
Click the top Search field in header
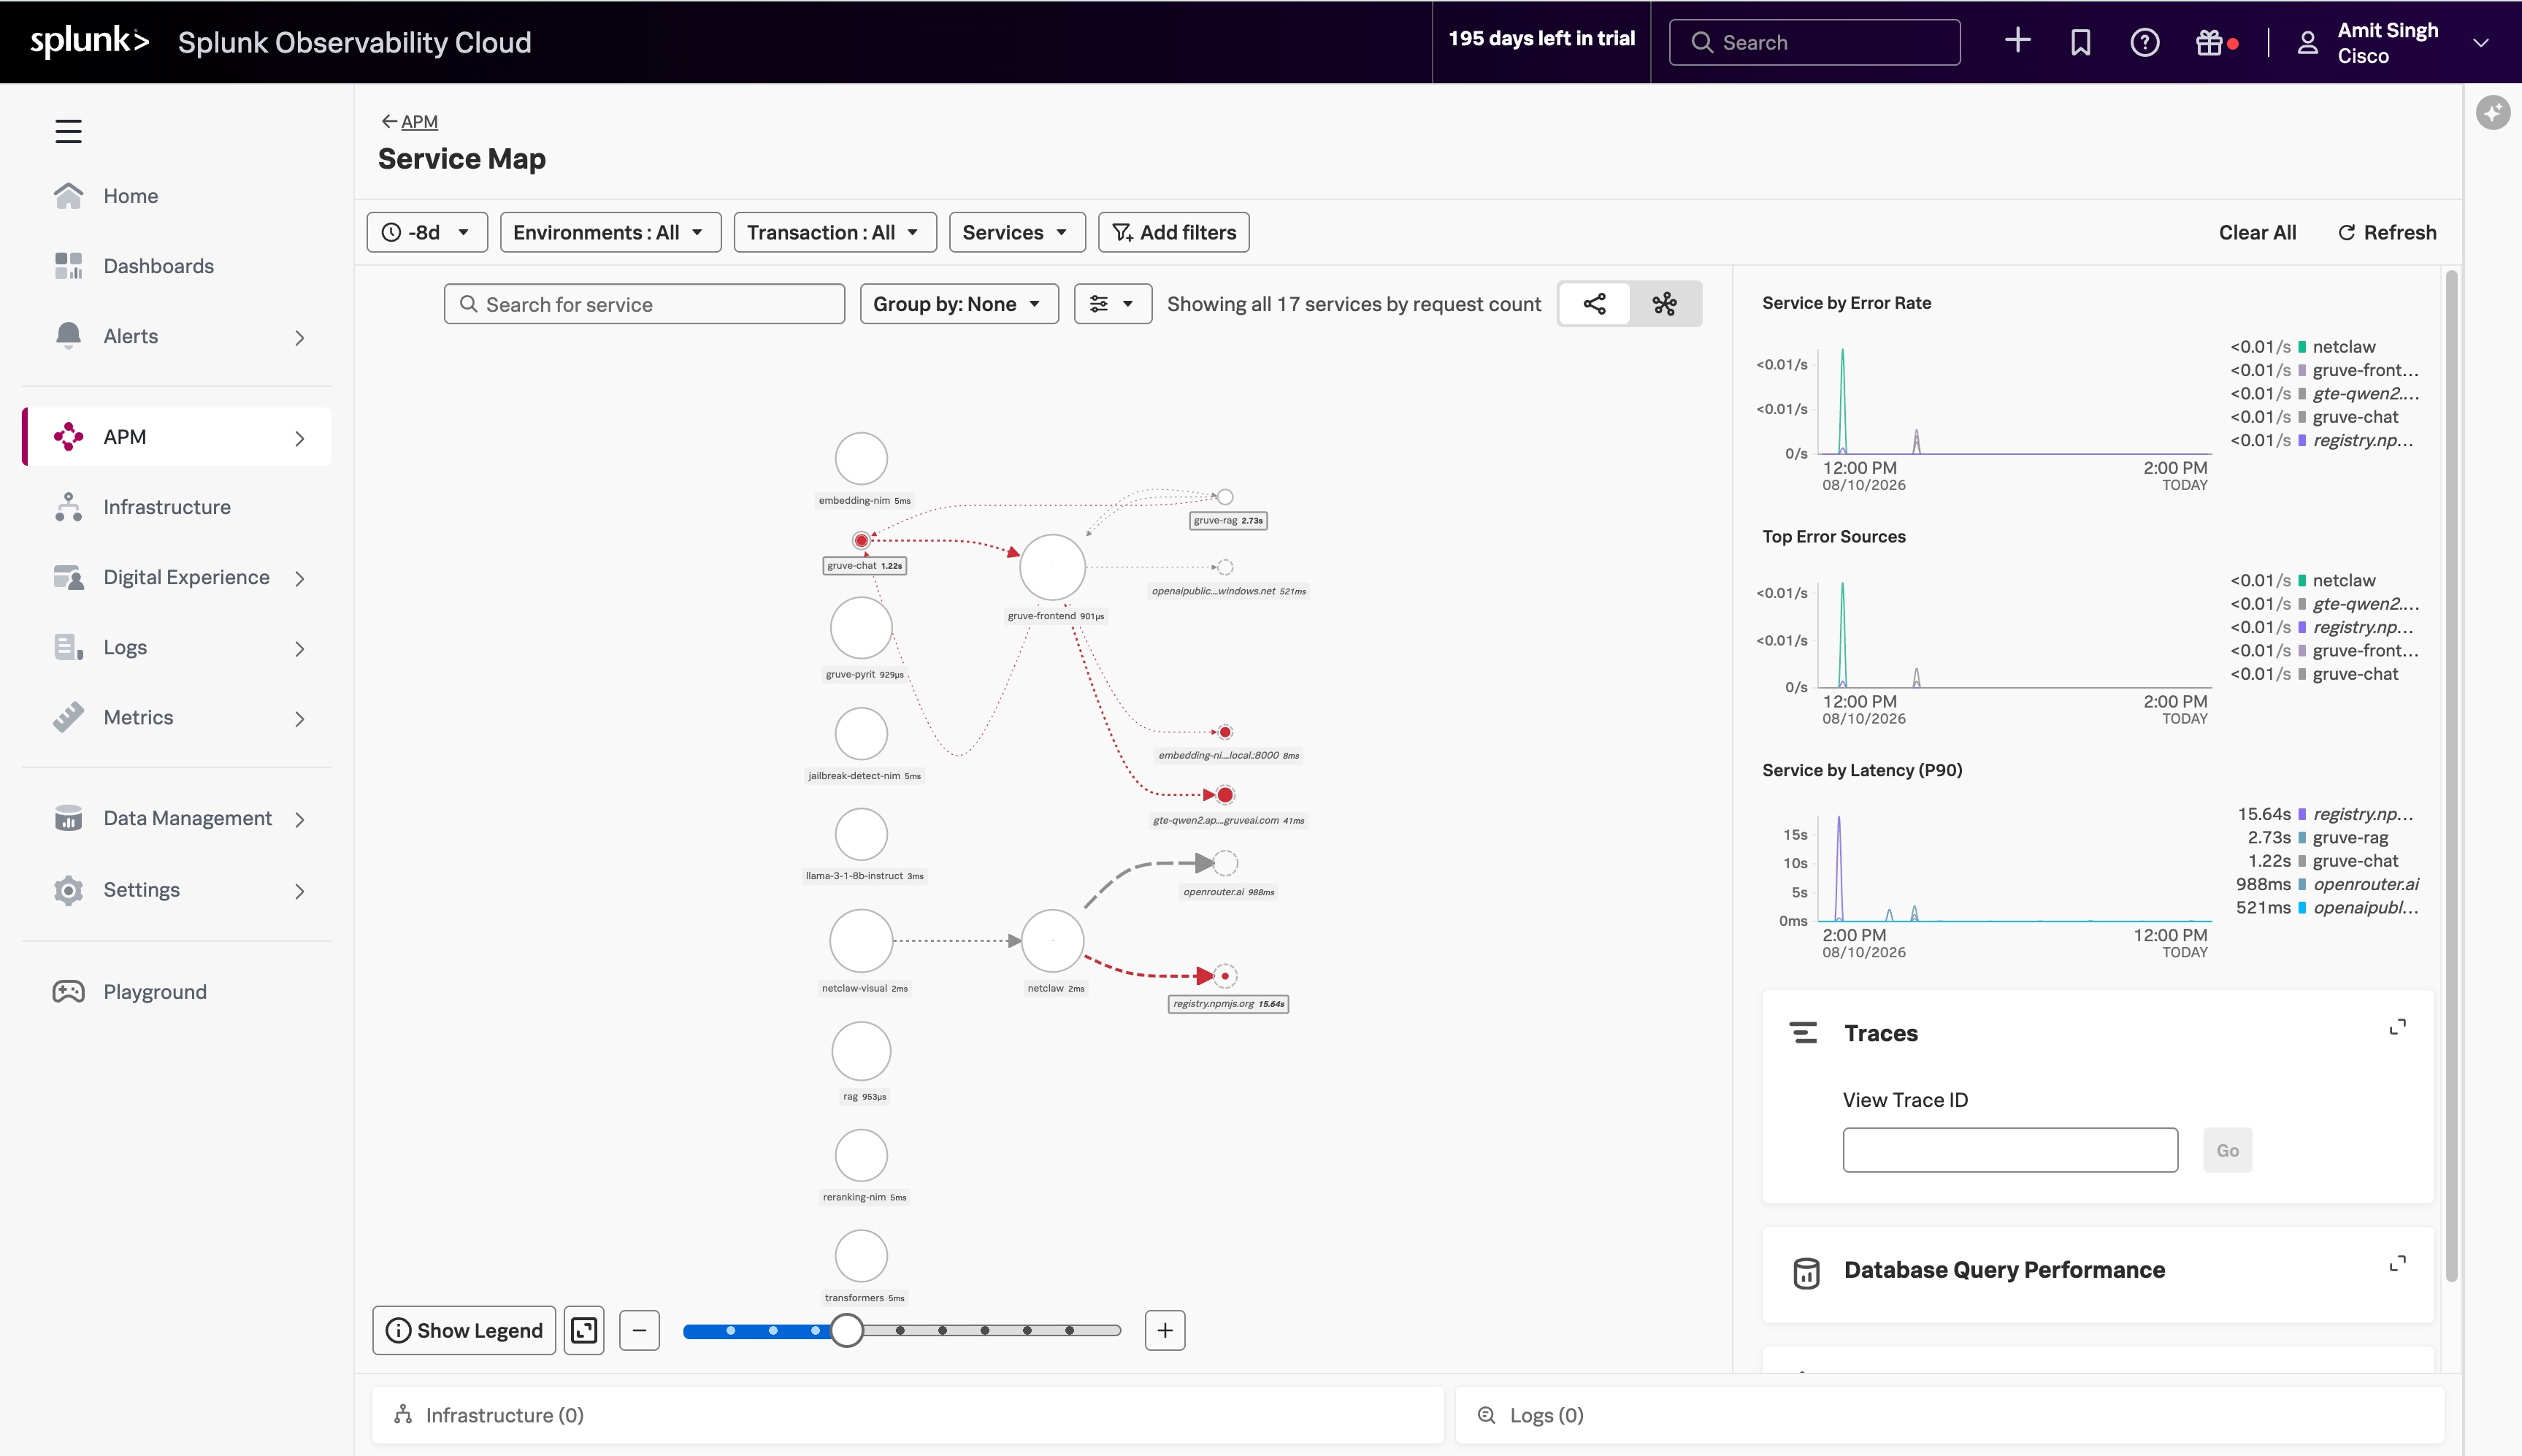tap(1814, 42)
